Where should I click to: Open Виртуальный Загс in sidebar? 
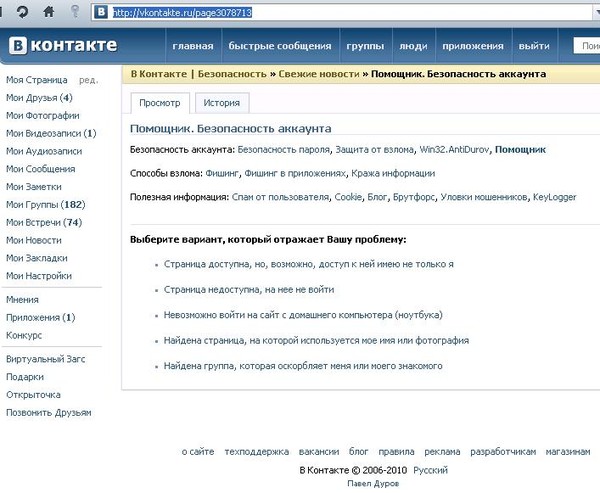click(x=46, y=359)
